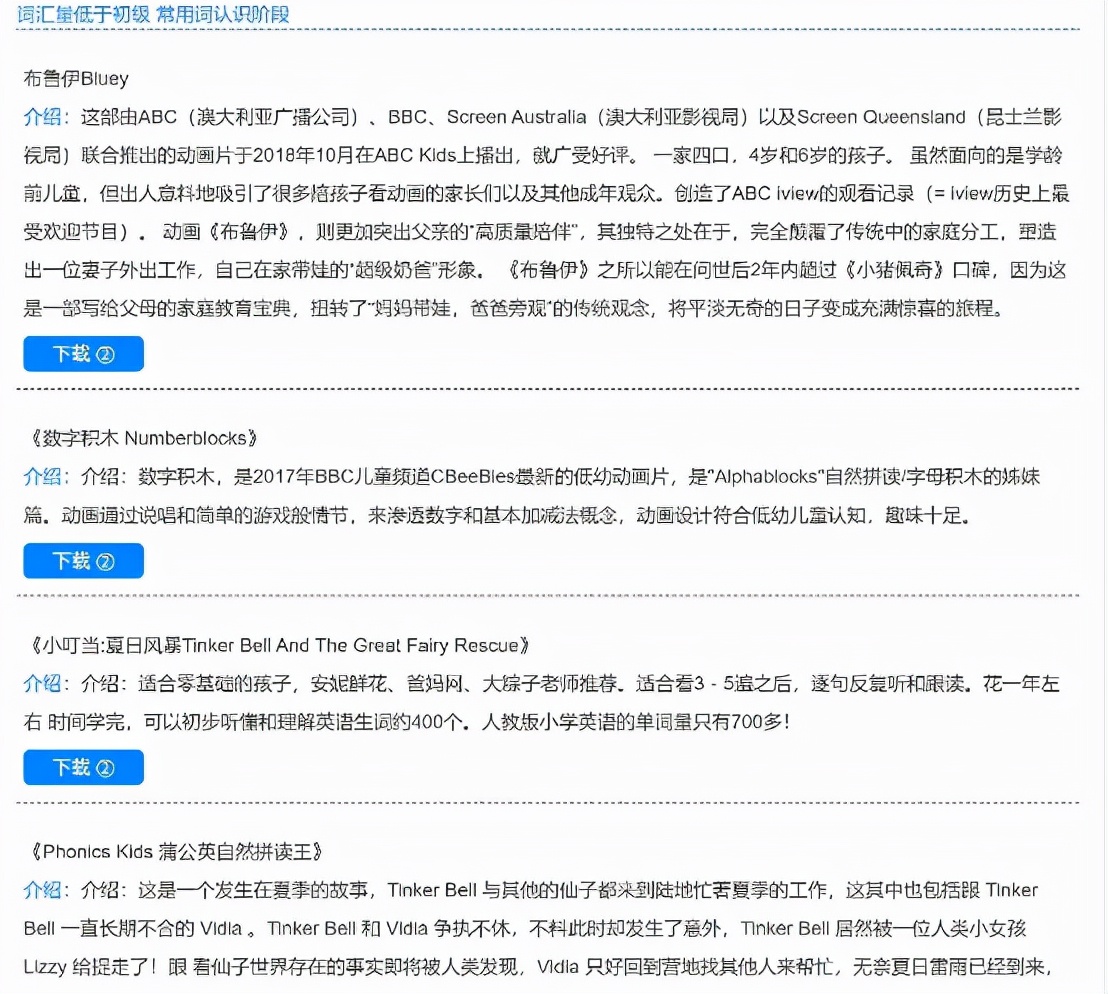Screen dimensions: 1108x994
Task: Click the 布鲁伊Bluey title
Action: pyautogui.click(x=76, y=78)
